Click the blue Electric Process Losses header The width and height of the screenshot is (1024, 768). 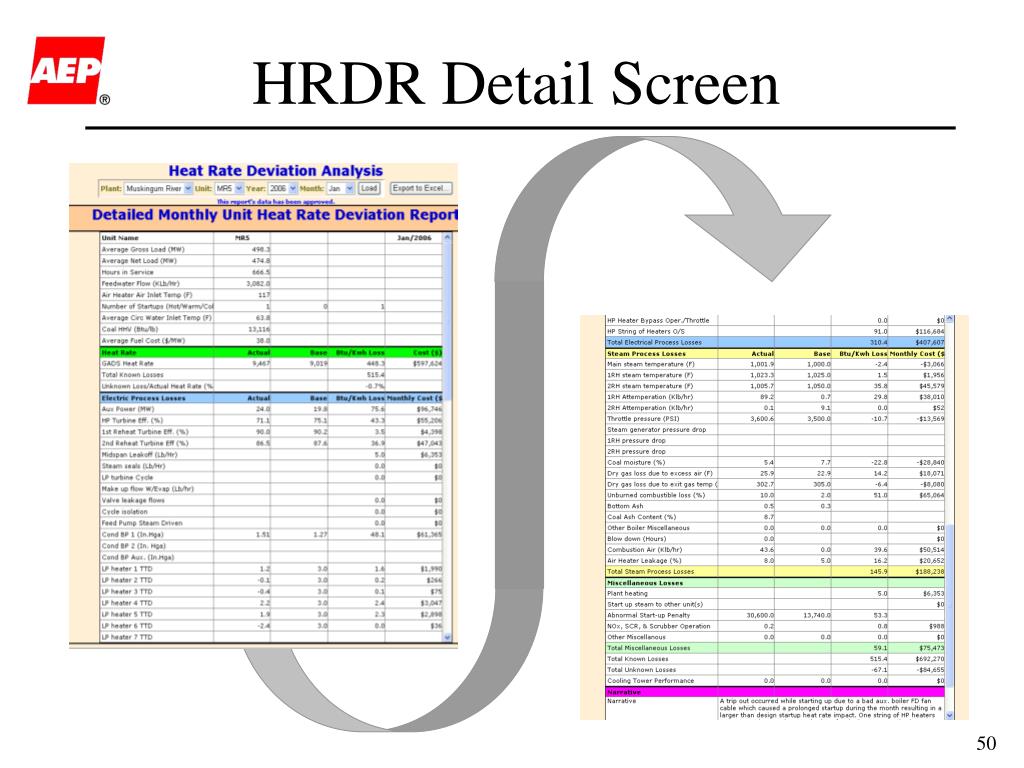tap(271, 398)
